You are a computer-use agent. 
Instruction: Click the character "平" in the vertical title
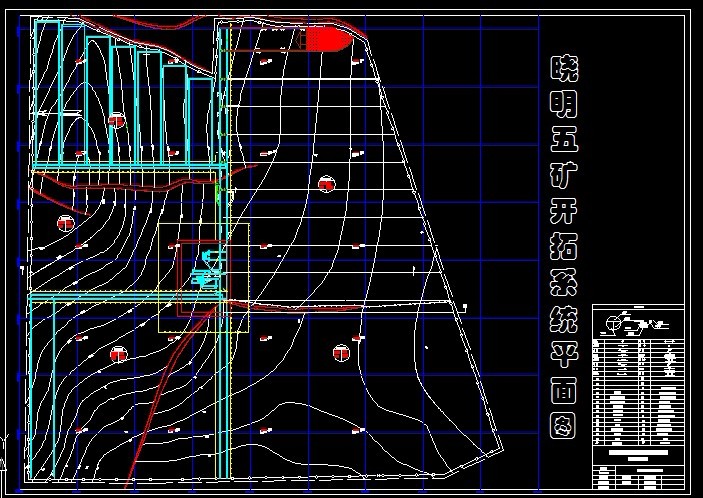point(564,355)
